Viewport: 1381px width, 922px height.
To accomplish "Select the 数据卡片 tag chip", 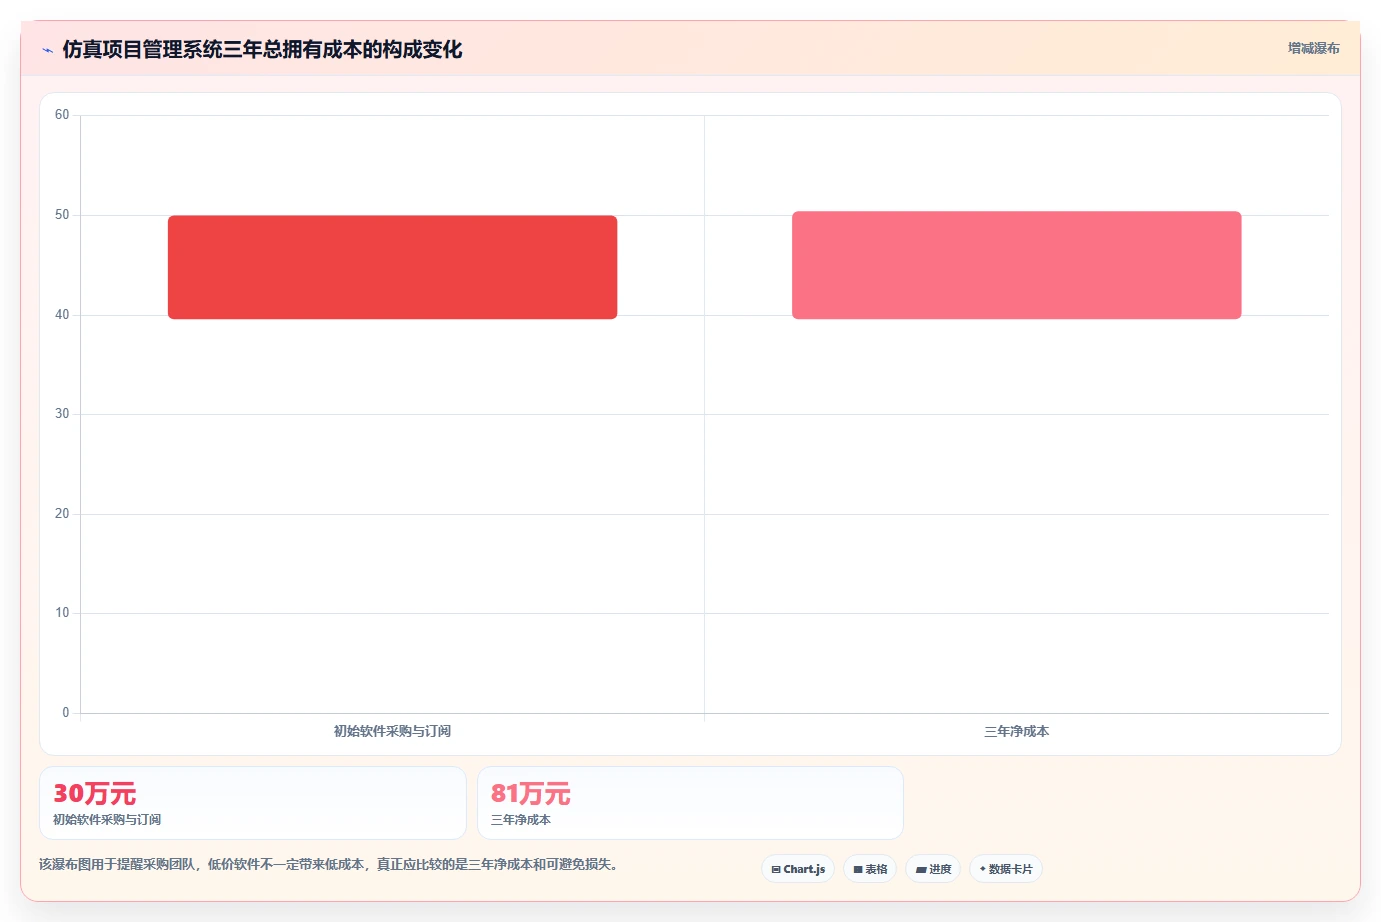I will point(1006,869).
